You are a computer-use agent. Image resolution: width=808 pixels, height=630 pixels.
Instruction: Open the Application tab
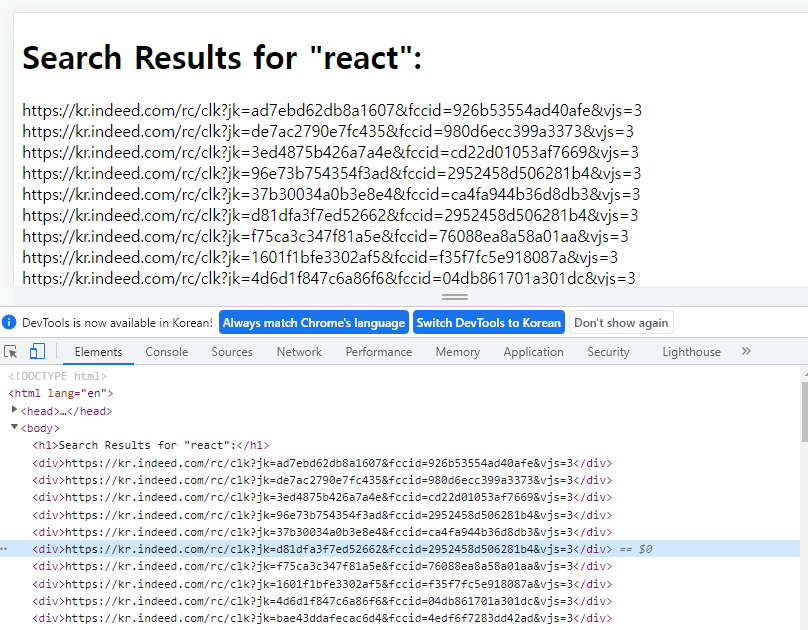tap(533, 352)
